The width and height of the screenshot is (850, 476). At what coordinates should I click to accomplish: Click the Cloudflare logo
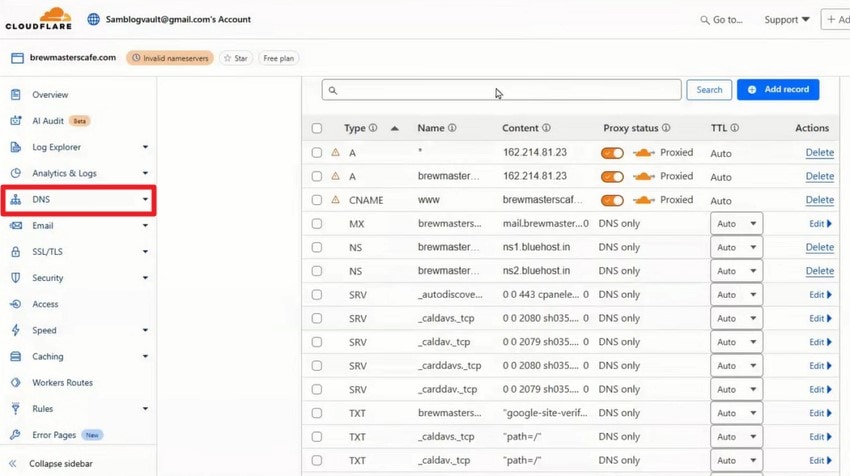click(x=38, y=18)
